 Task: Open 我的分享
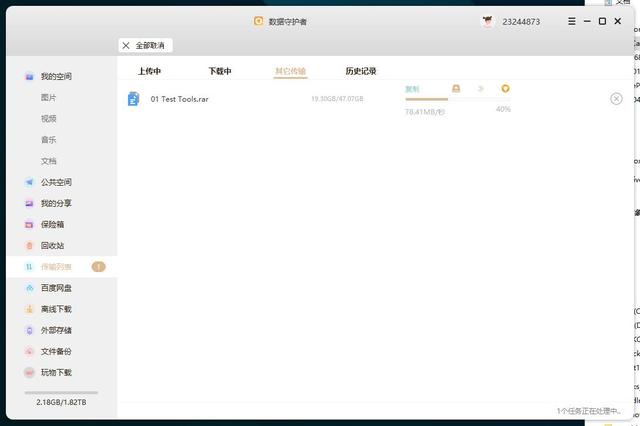pos(56,203)
